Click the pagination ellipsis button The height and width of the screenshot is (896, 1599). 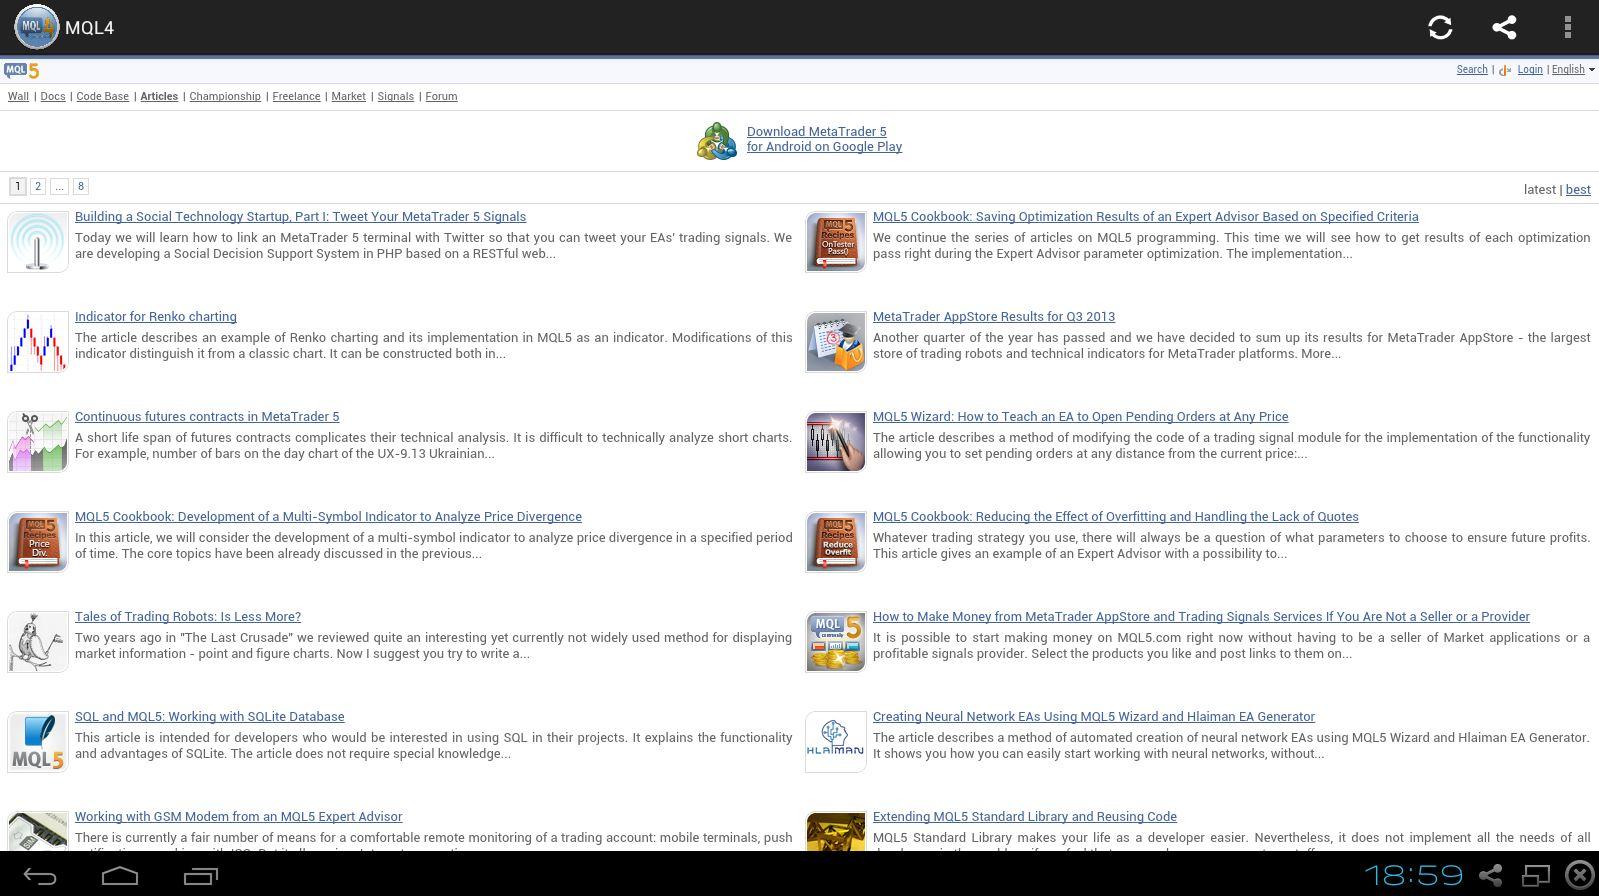pos(59,186)
